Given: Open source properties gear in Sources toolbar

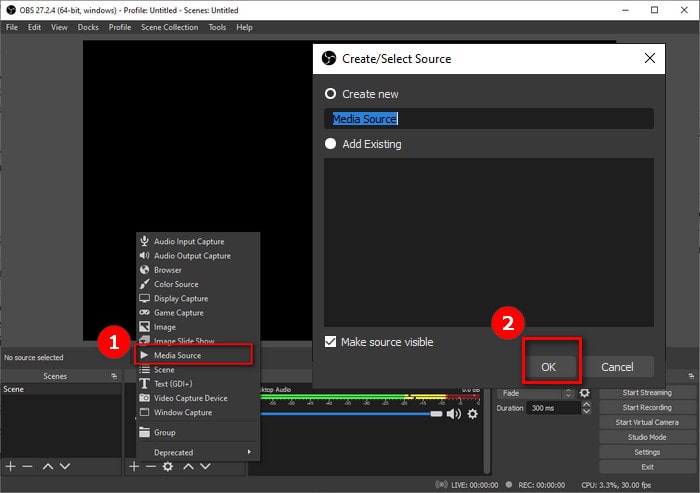Looking at the screenshot, I should [x=168, y=467].
